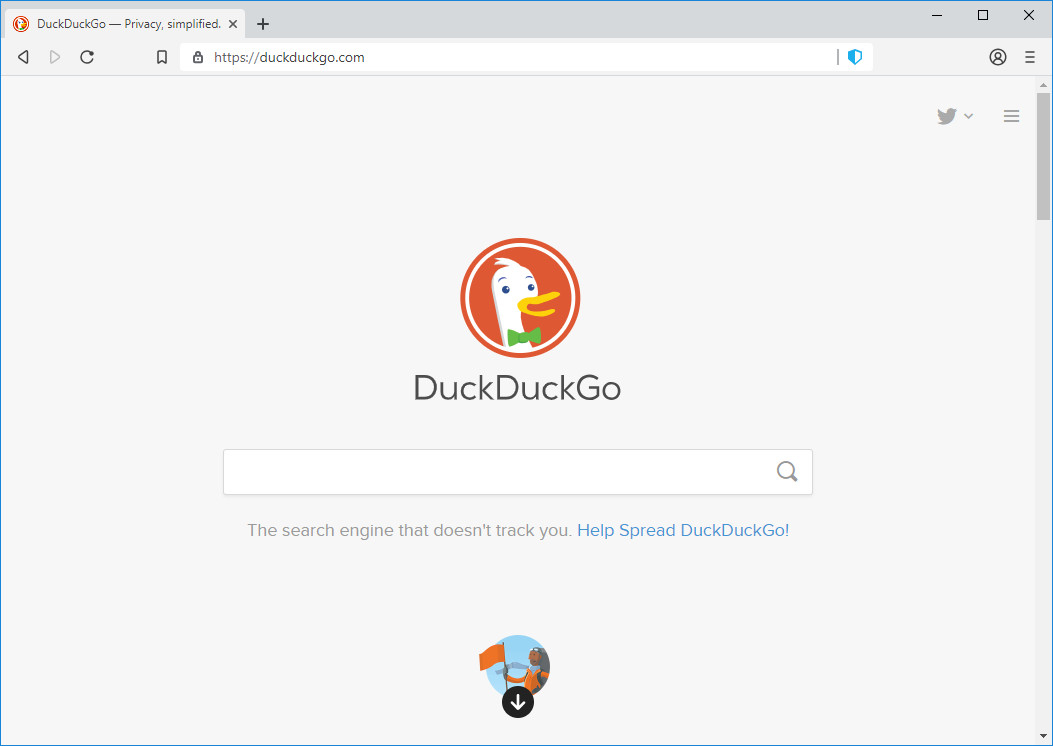The image size is (1053, 746).
Task: Click the vertical scrollbar thumb
Action: pyautogui.click(x=1043, y=156)
